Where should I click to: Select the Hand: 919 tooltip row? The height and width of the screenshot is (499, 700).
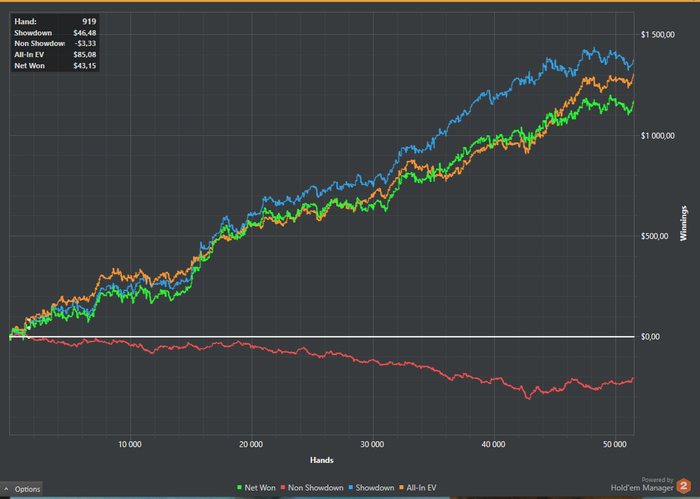click(55, 21)
